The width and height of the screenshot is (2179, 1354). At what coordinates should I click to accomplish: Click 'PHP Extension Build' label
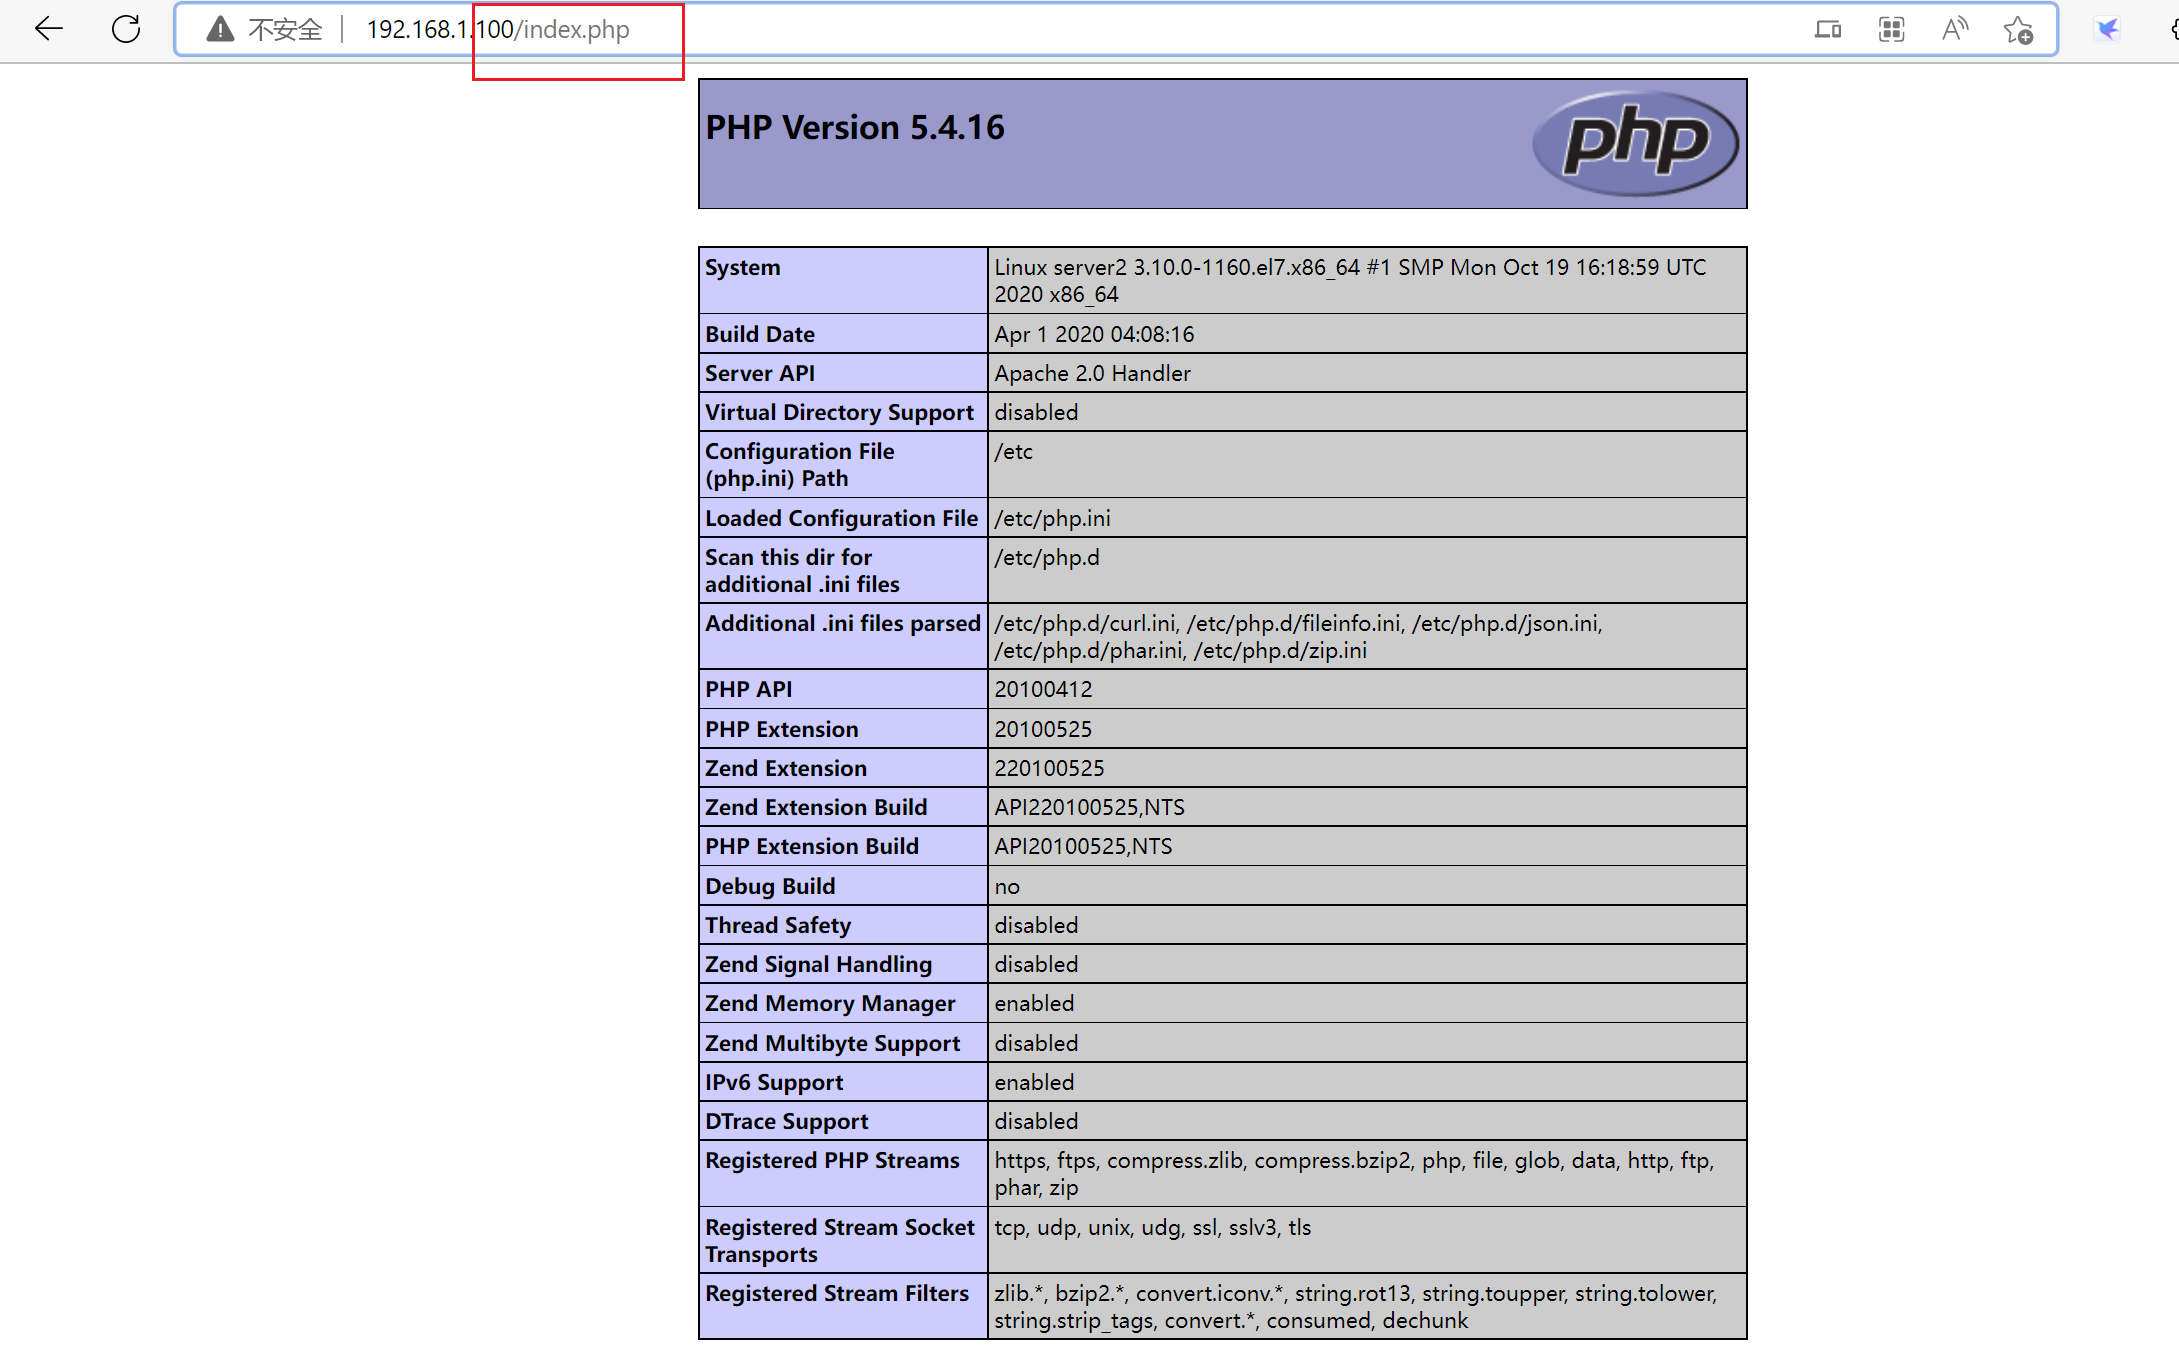(812, 846)
